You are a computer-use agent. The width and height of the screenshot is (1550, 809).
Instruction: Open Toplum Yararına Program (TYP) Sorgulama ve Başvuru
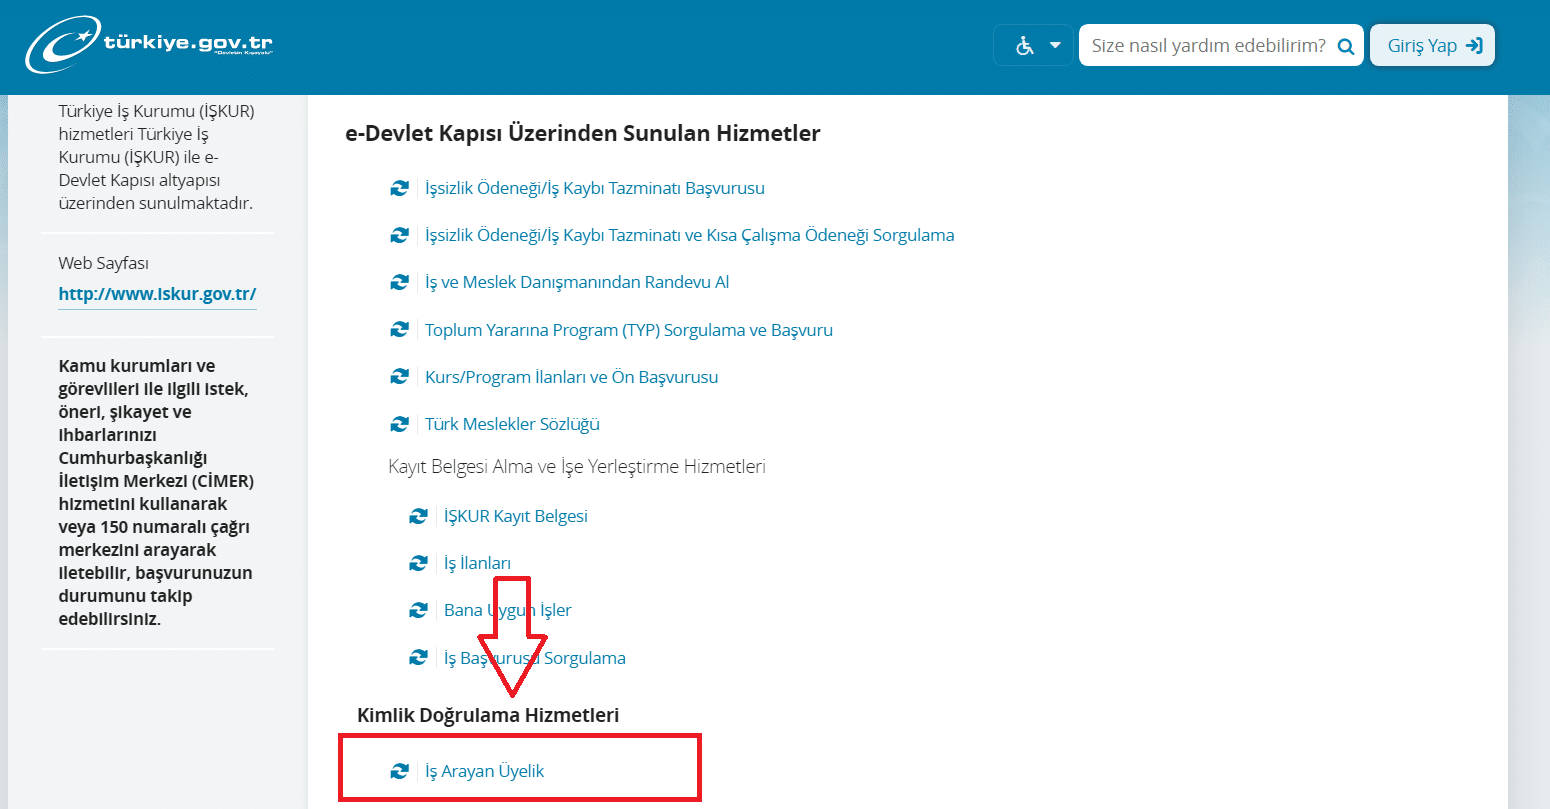point(629,330)
